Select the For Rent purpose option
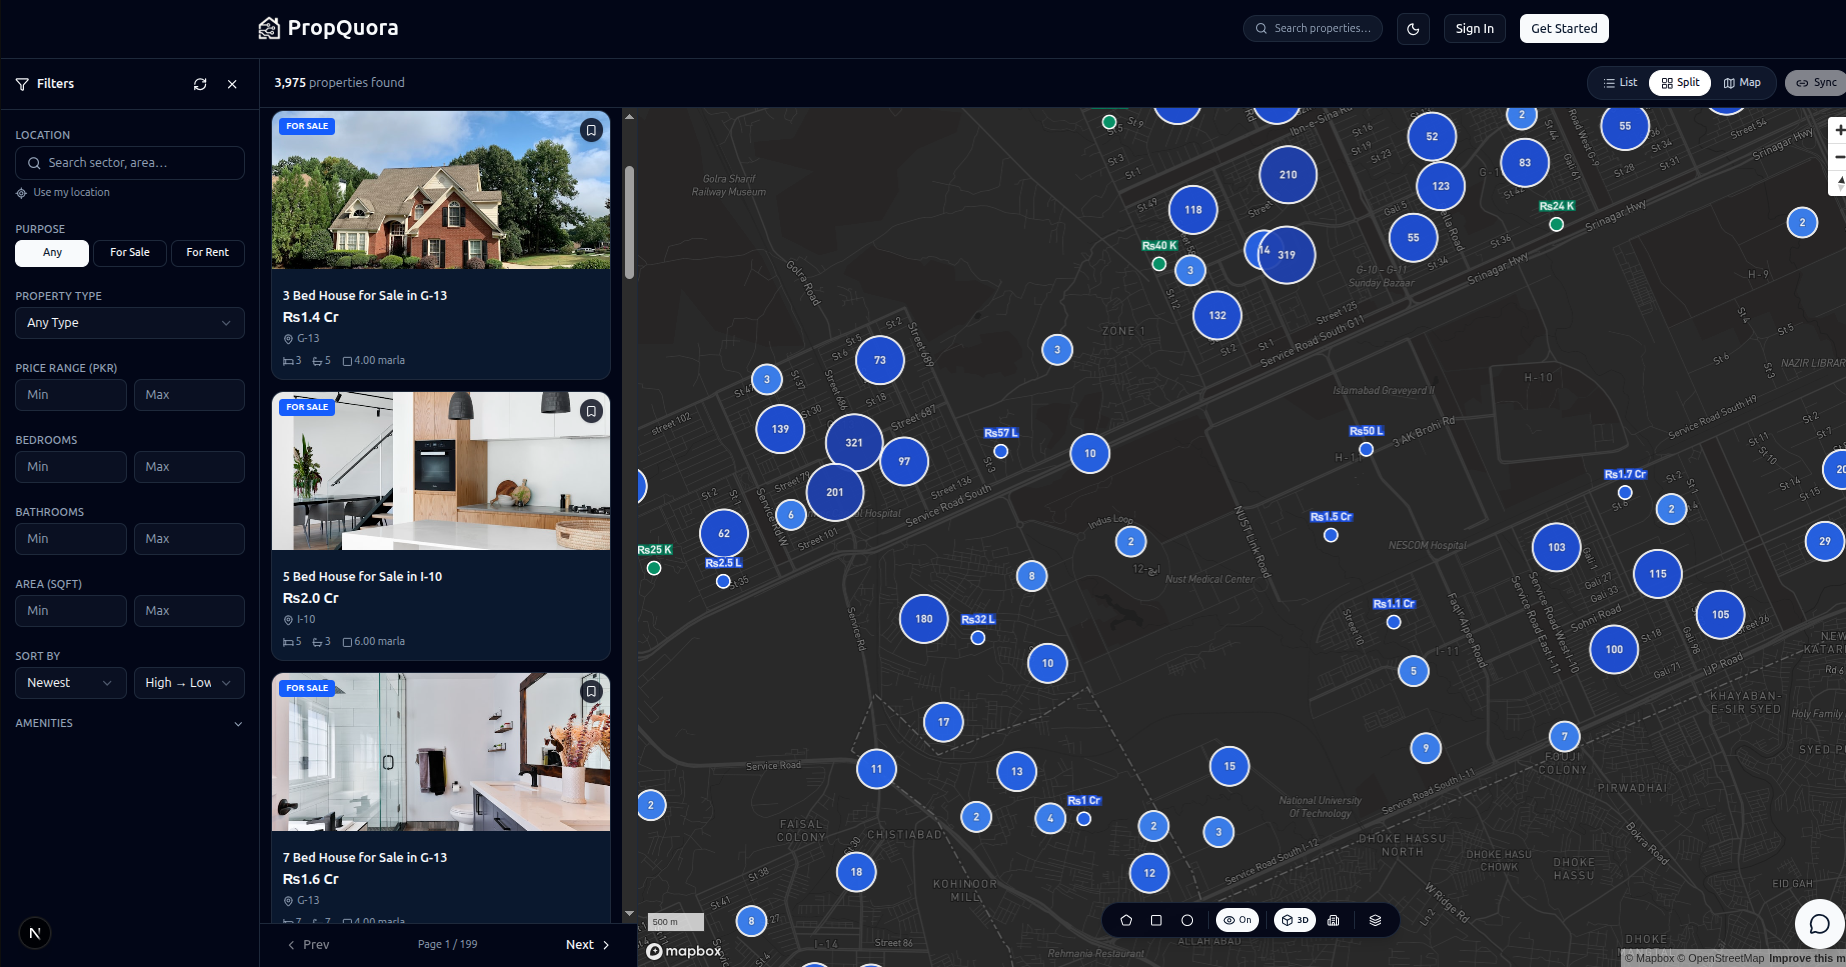 (x=208, y=253)
